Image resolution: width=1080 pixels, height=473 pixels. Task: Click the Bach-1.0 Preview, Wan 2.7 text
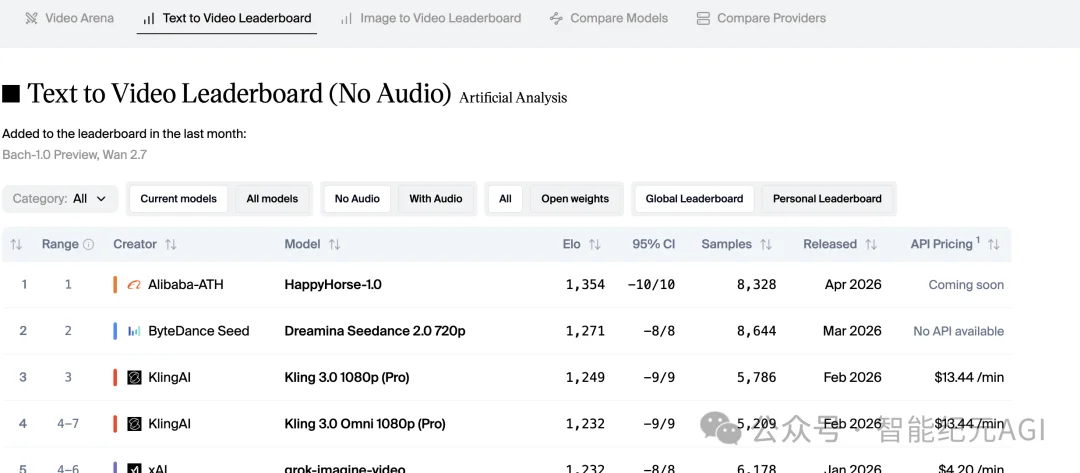pyautogui.click(x=74, y=155)
